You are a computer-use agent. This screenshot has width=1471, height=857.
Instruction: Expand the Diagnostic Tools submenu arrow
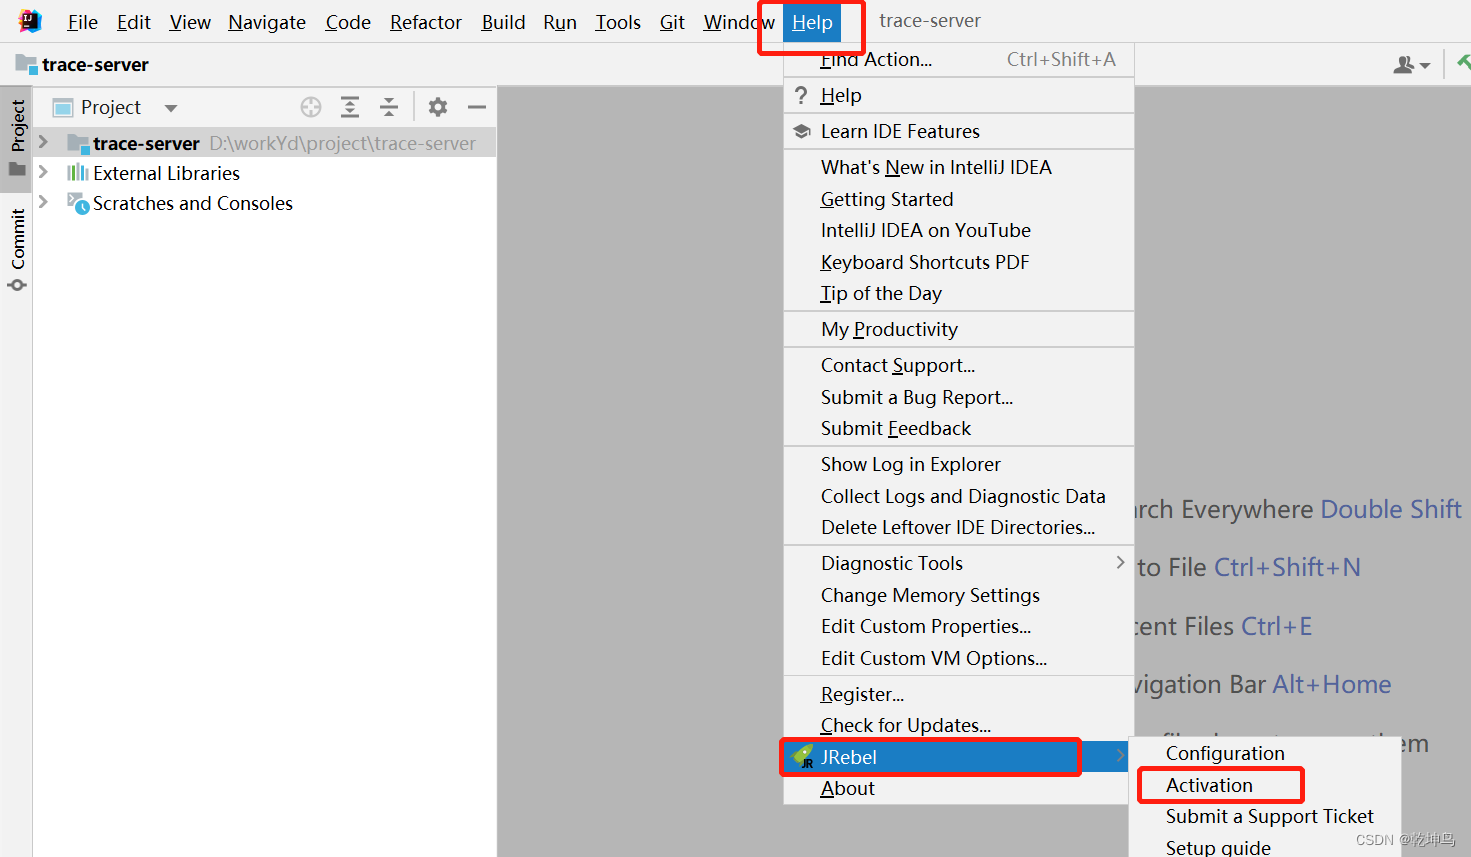pyautogui.click(x=1120, y=563)
